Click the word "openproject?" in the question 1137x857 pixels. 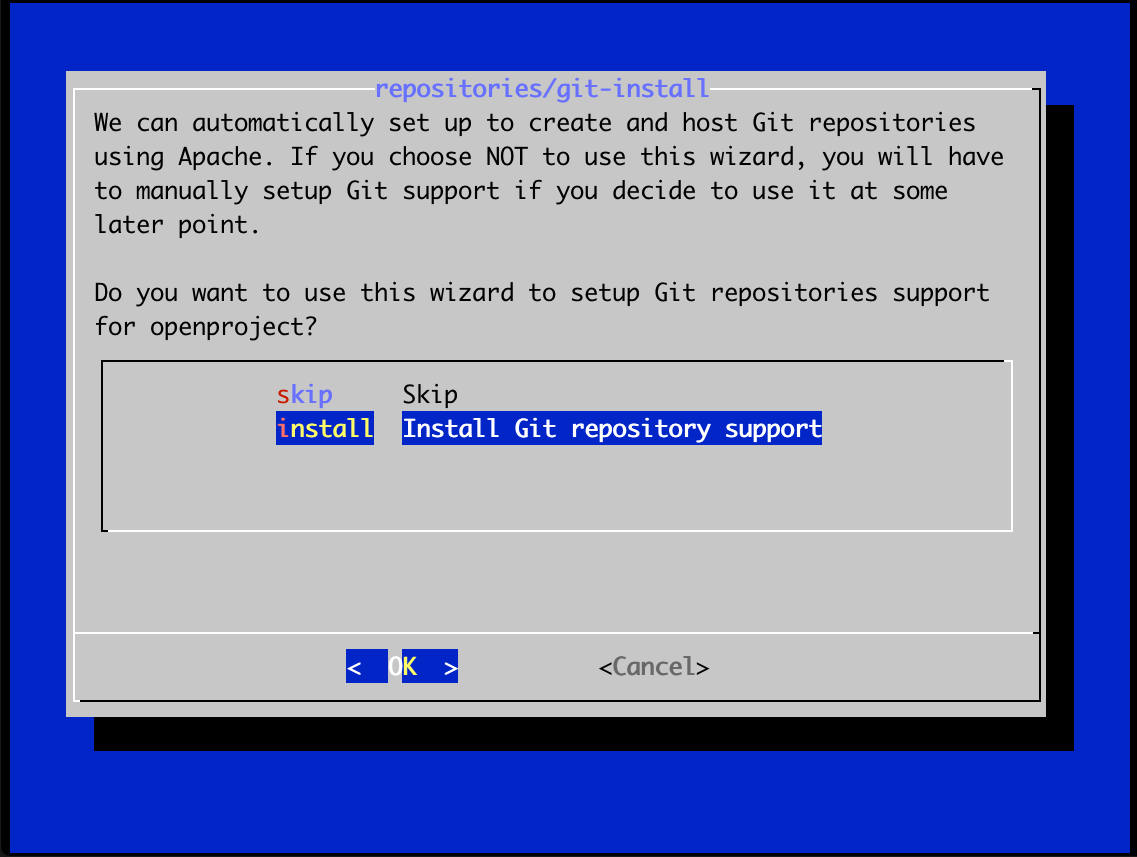pos(233,327)
